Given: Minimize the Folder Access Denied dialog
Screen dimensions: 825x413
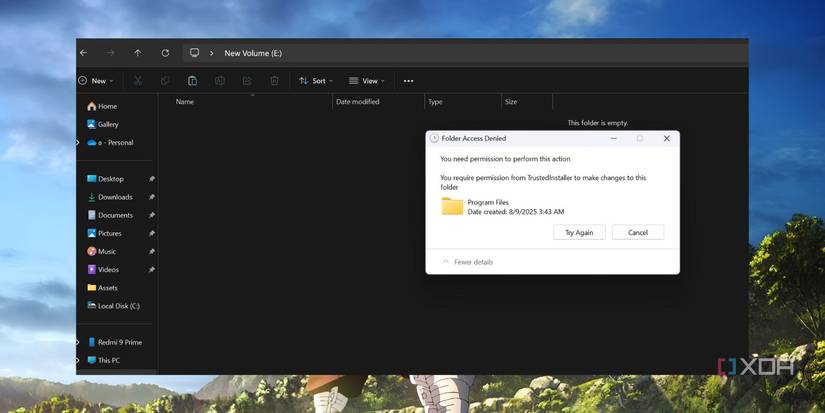Looking at the screenshot, I should pos(613,138).
